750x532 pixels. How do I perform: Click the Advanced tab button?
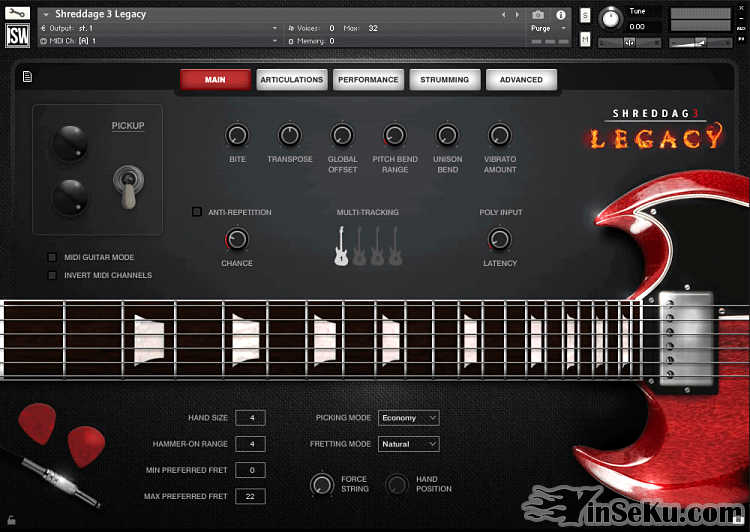(x=521, y=80)
